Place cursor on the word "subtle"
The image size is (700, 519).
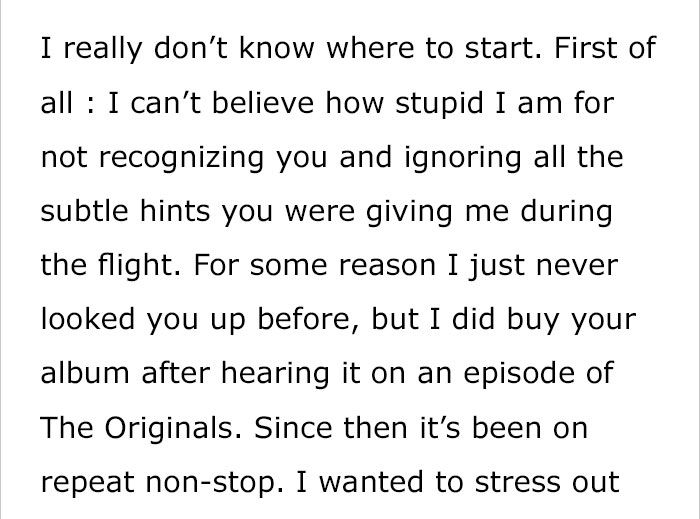click(84, 211)
